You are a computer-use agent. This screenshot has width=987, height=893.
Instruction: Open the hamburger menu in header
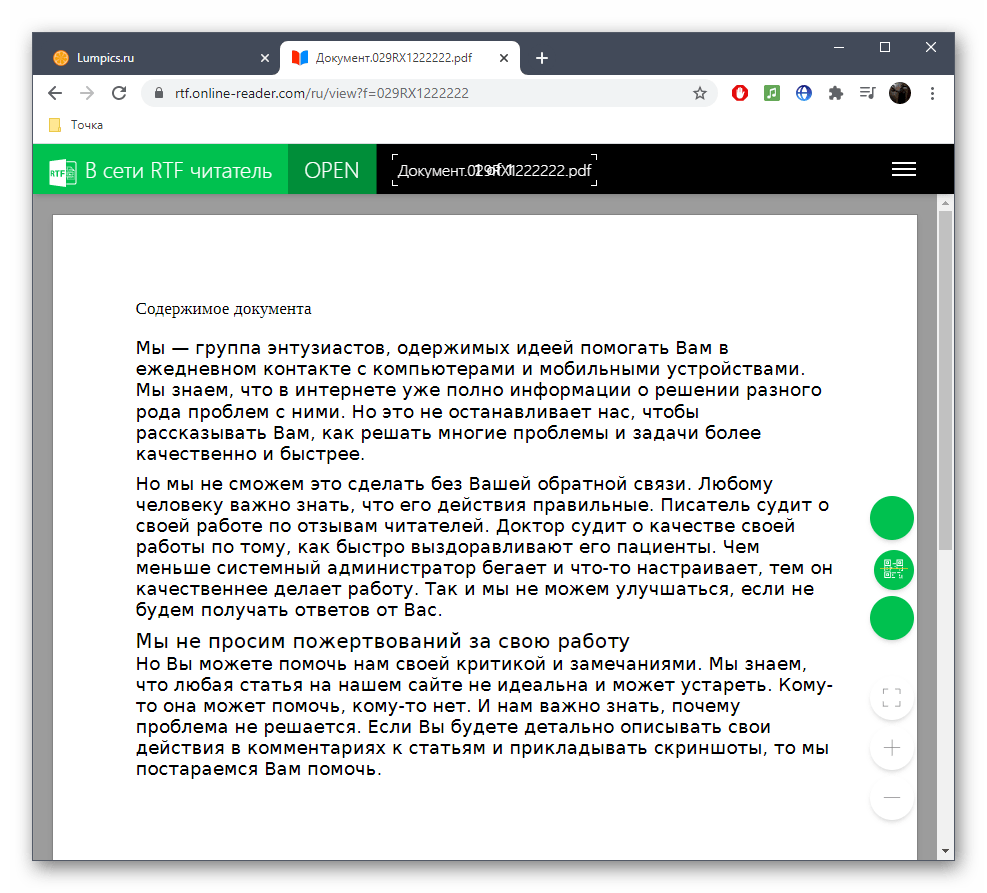coord(903,170)
